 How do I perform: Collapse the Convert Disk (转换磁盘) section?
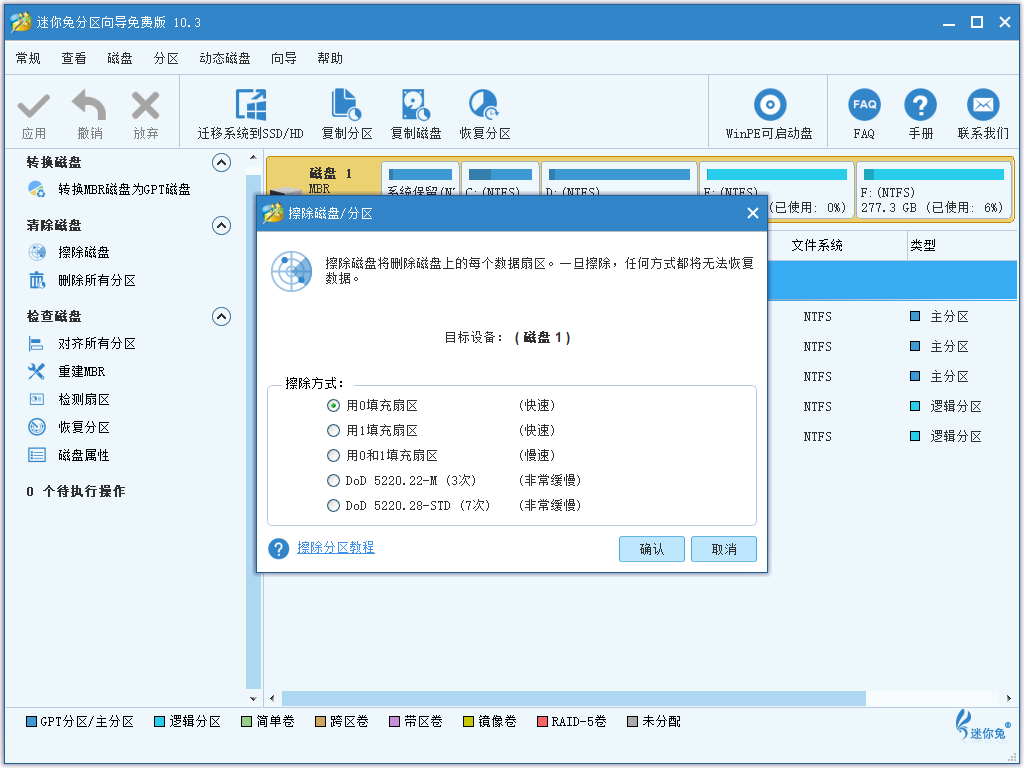[x=221, y=163]
